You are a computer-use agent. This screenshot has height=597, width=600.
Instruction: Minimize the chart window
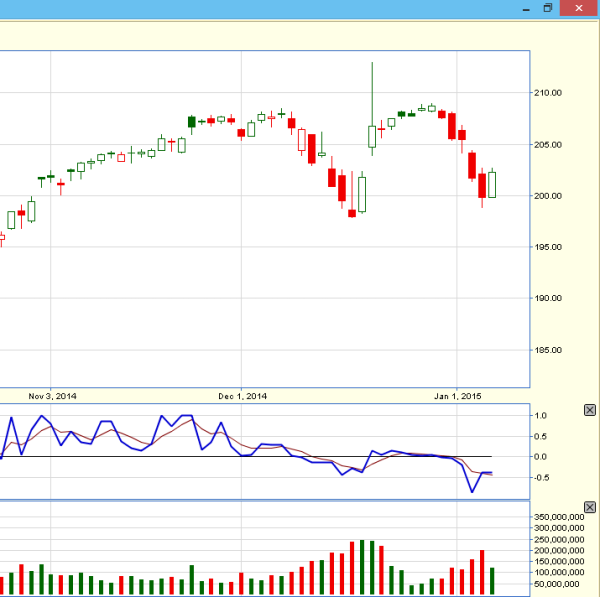[524, 8]
